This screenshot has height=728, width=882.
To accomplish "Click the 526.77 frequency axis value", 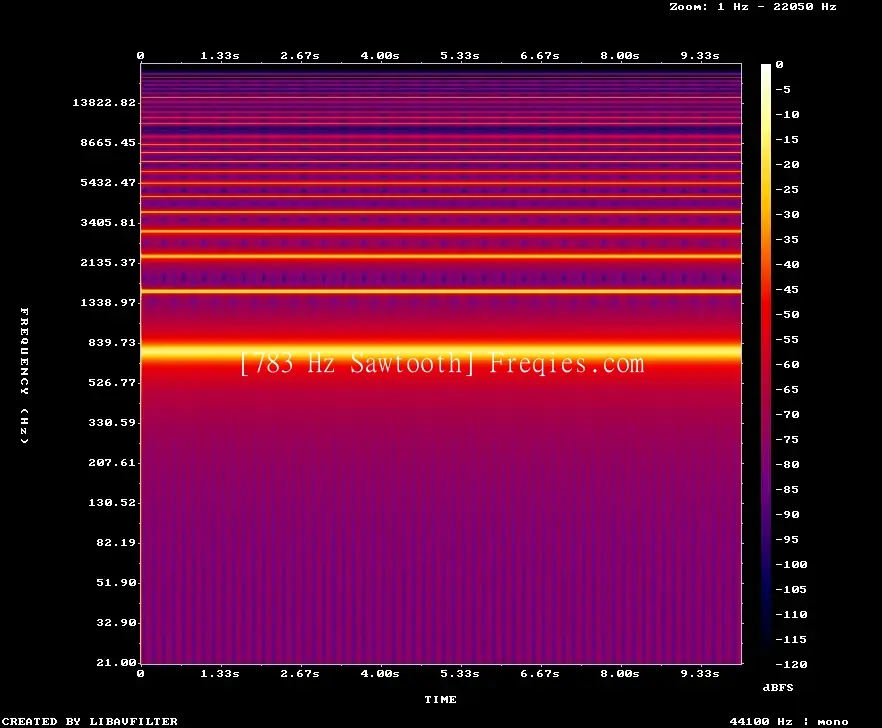I will [x=112, y=382].
